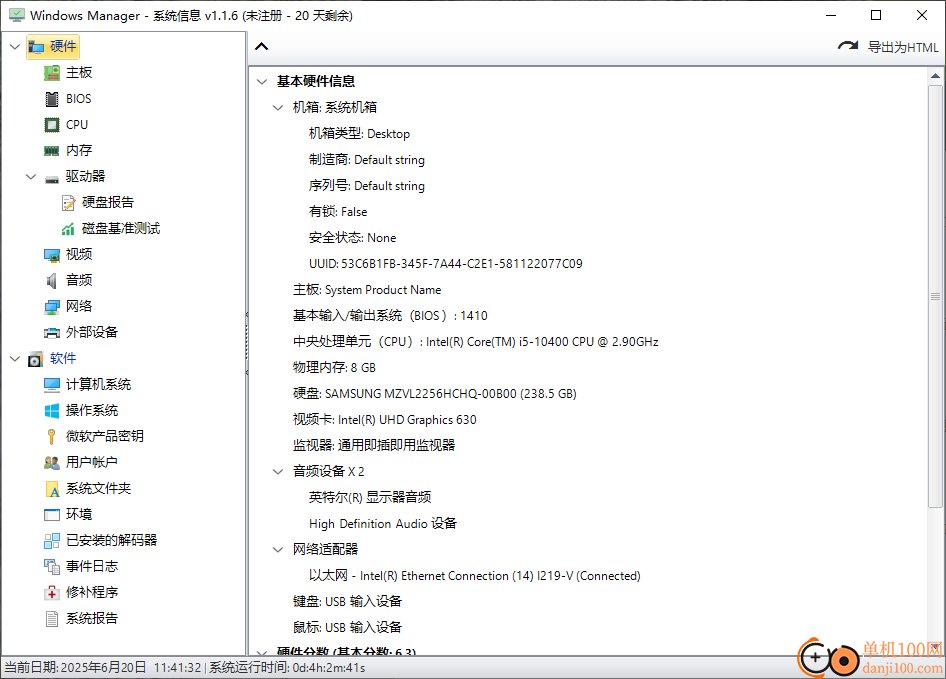Select the 机箱类型: Desktop line
Screen dimensions: 946x679
coord(359,134)
